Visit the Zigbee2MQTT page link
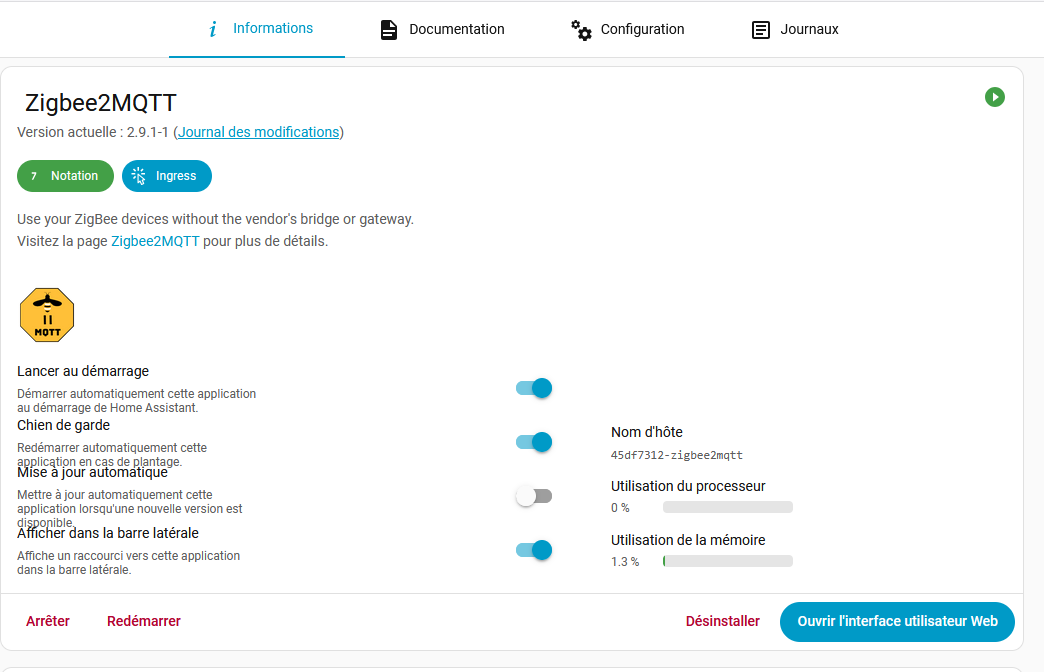 (155, 241)
